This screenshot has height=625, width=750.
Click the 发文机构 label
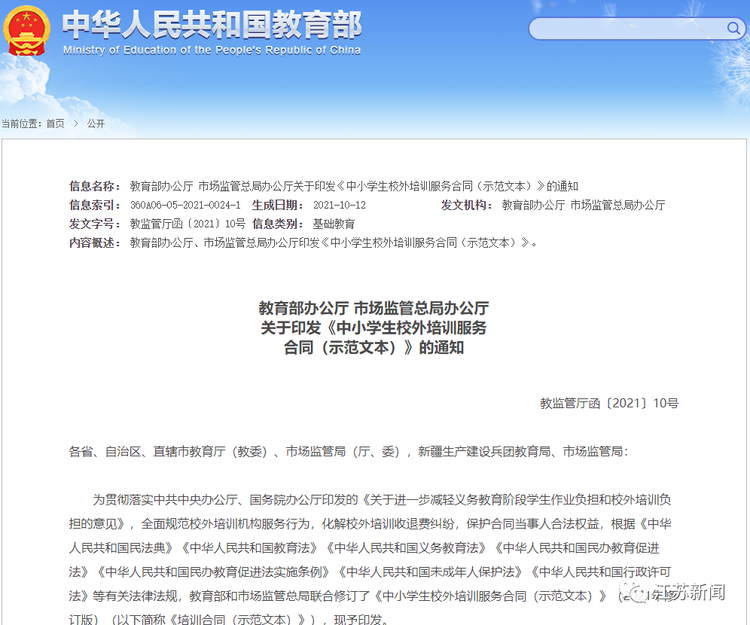tap(466, 205)
